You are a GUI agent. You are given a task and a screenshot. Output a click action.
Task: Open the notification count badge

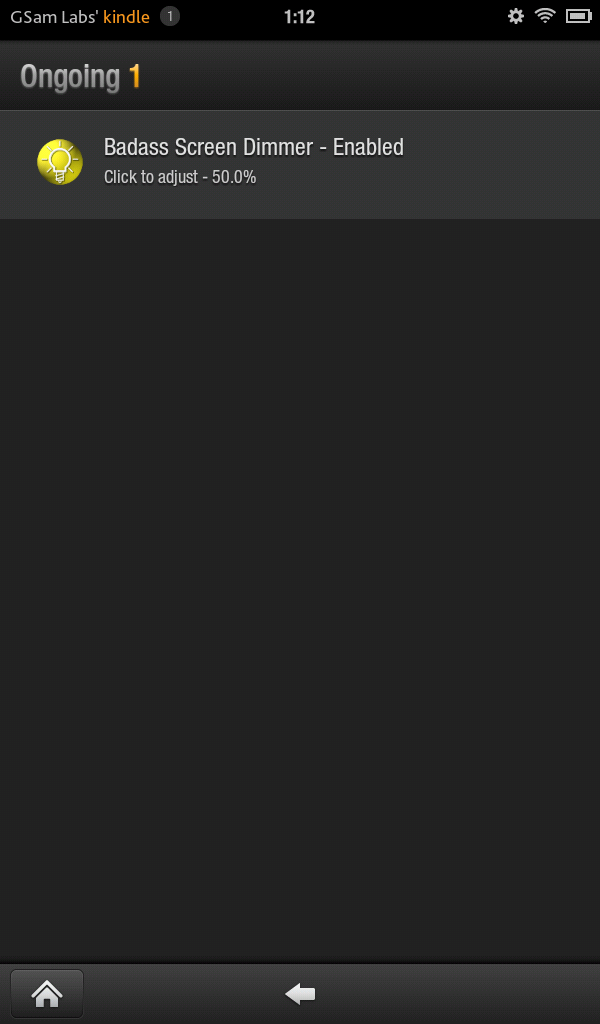[x=170, y=16]
